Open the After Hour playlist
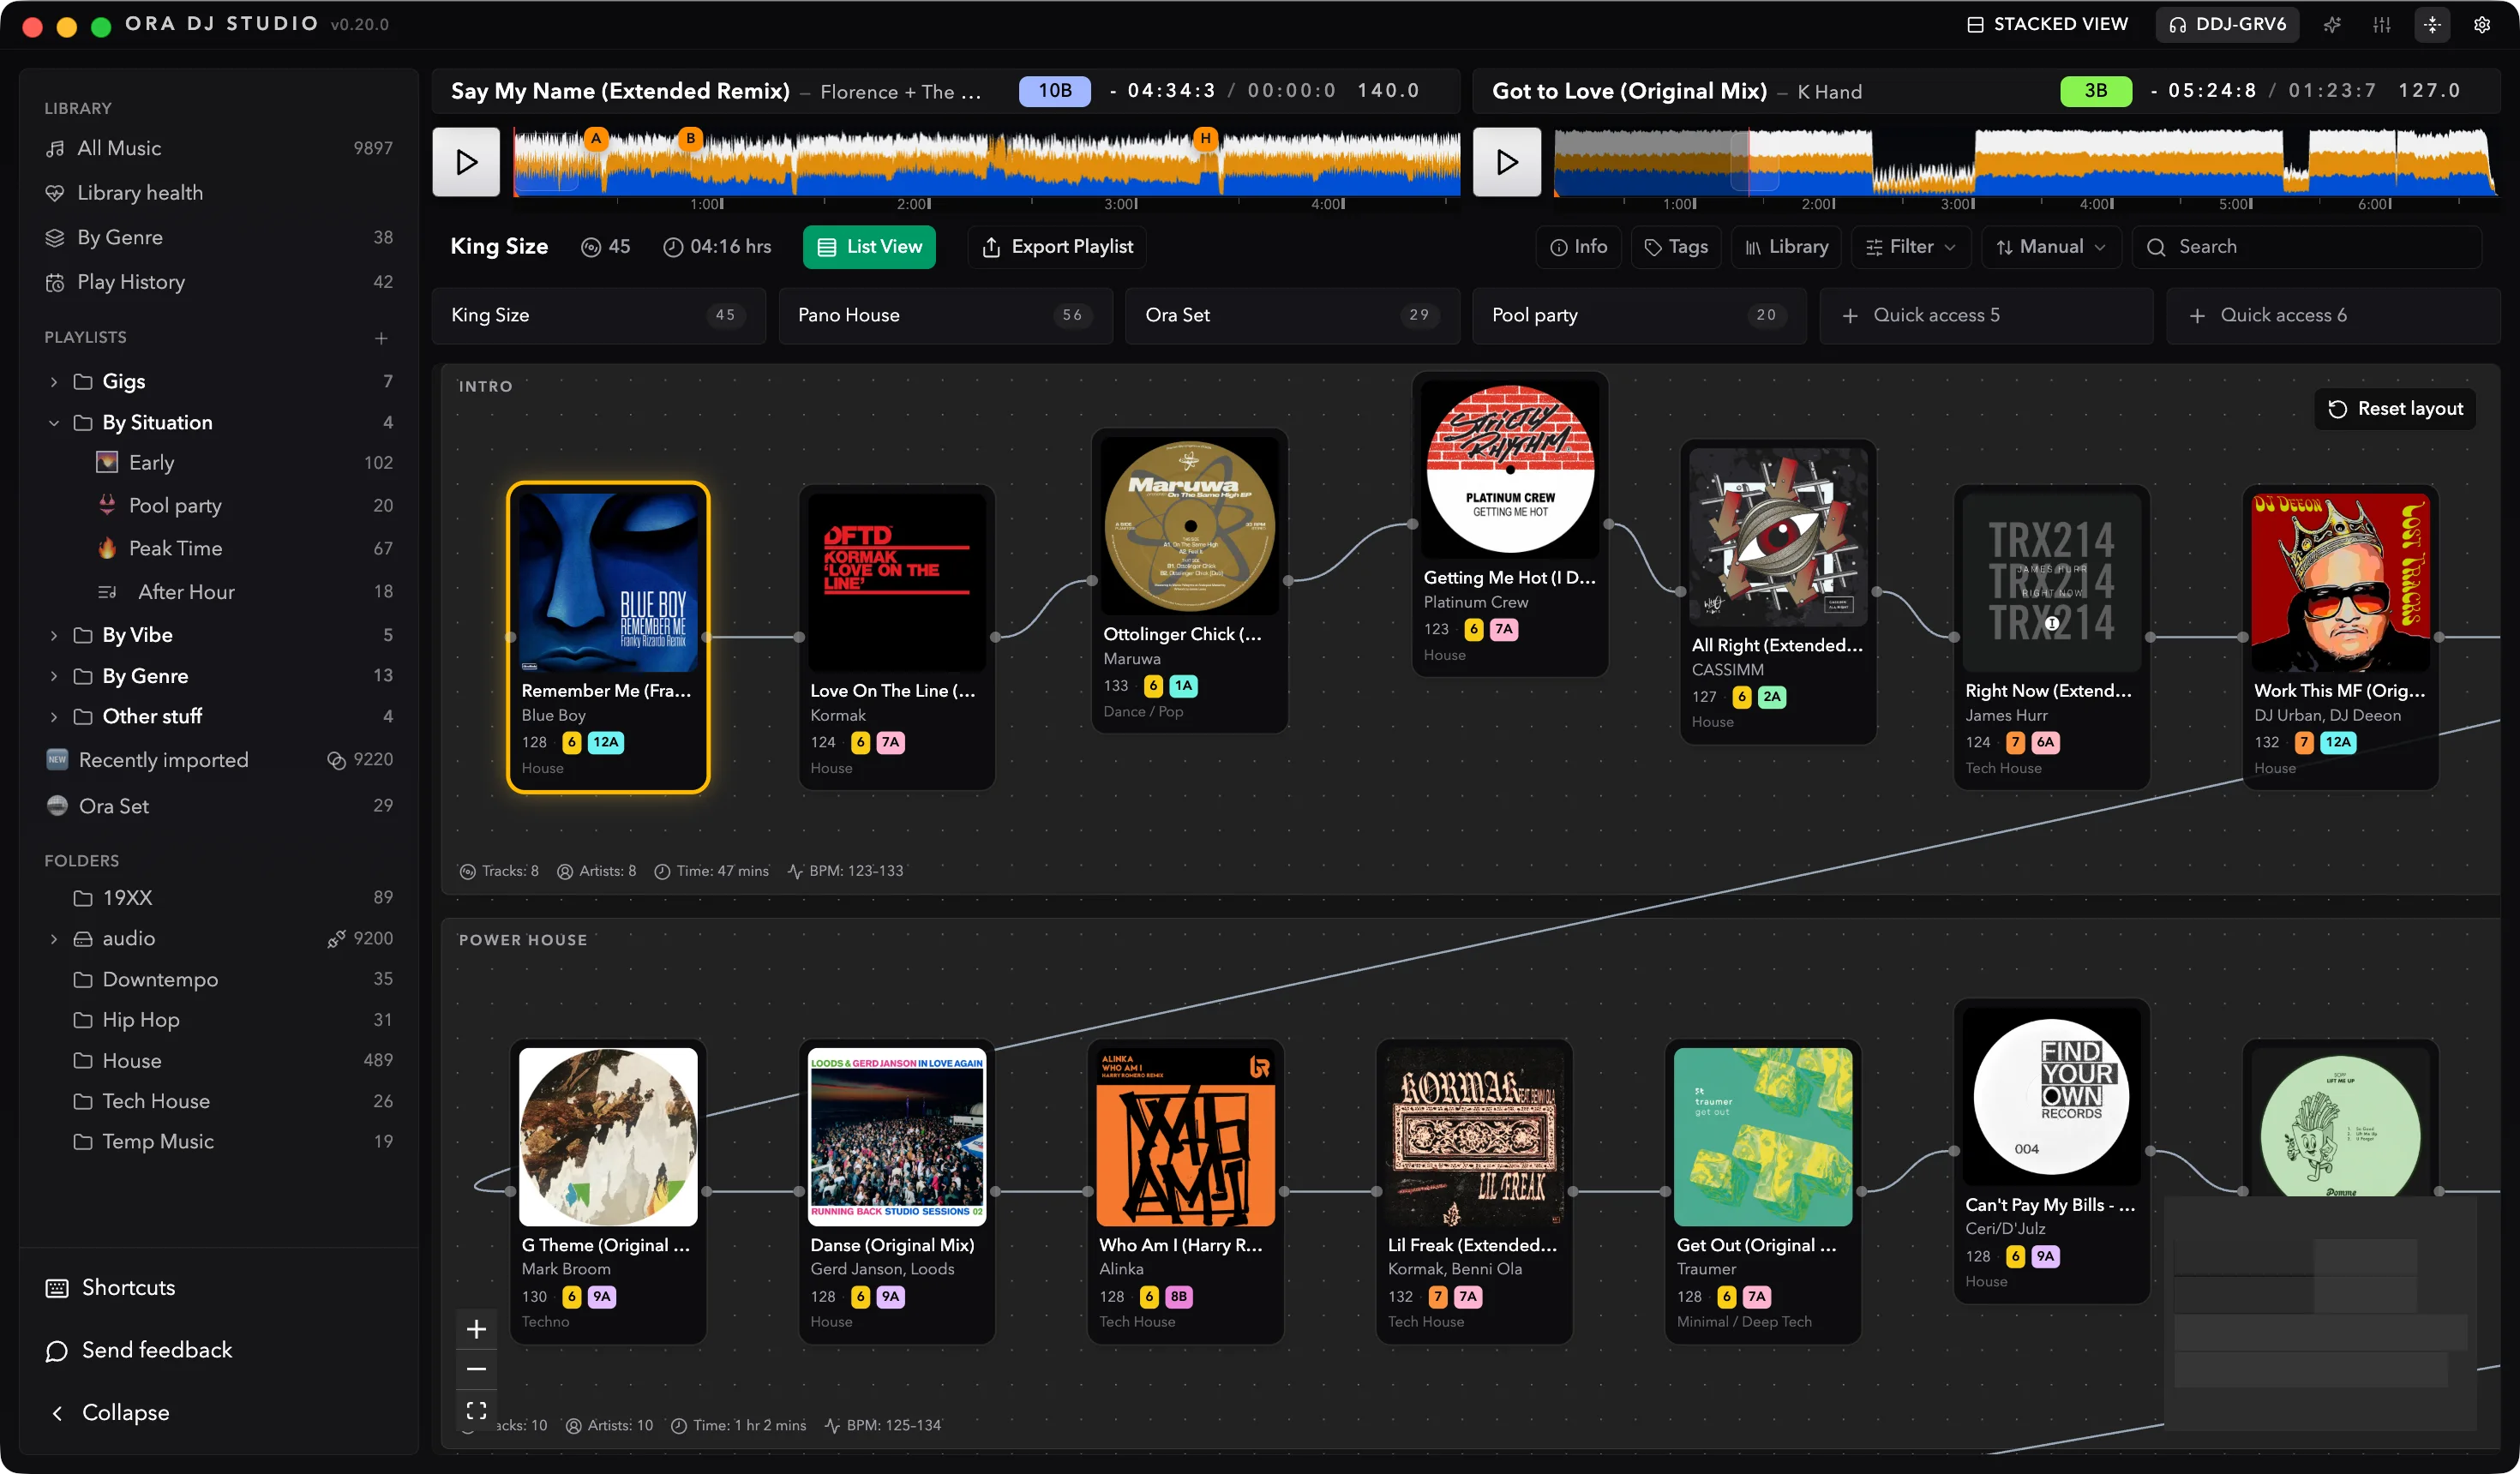Image resolution: width=2520 pixels, height=1474 pixels. 244,592
